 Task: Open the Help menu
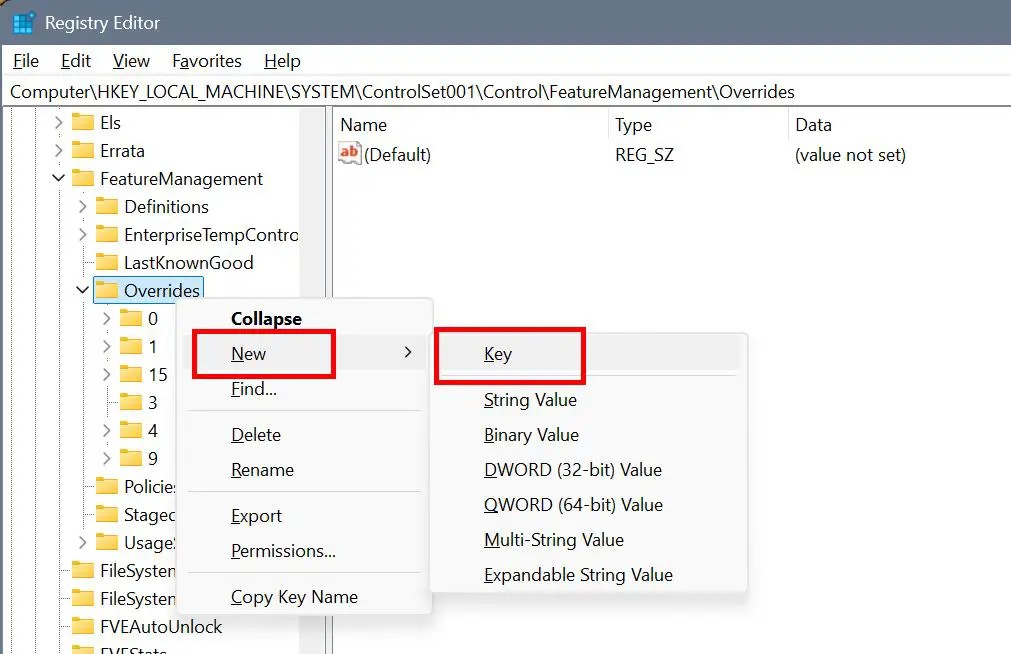tap(282, 61)
